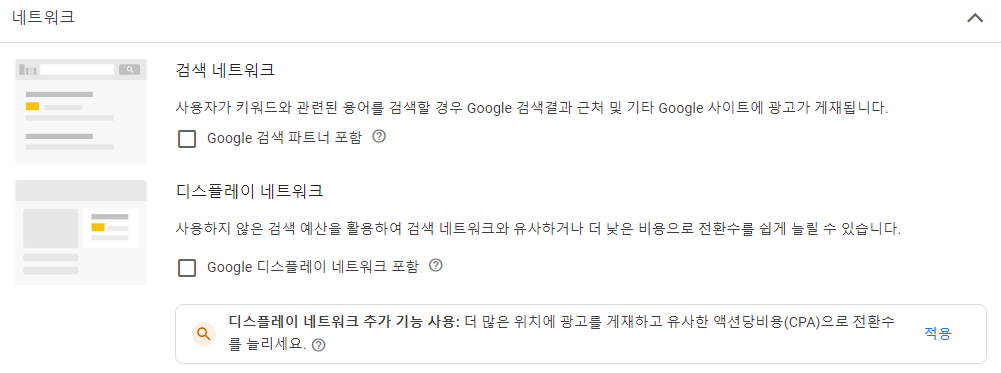Tick the Google 디스플레이 네트워크 포함 checkbox

point(187,268)
